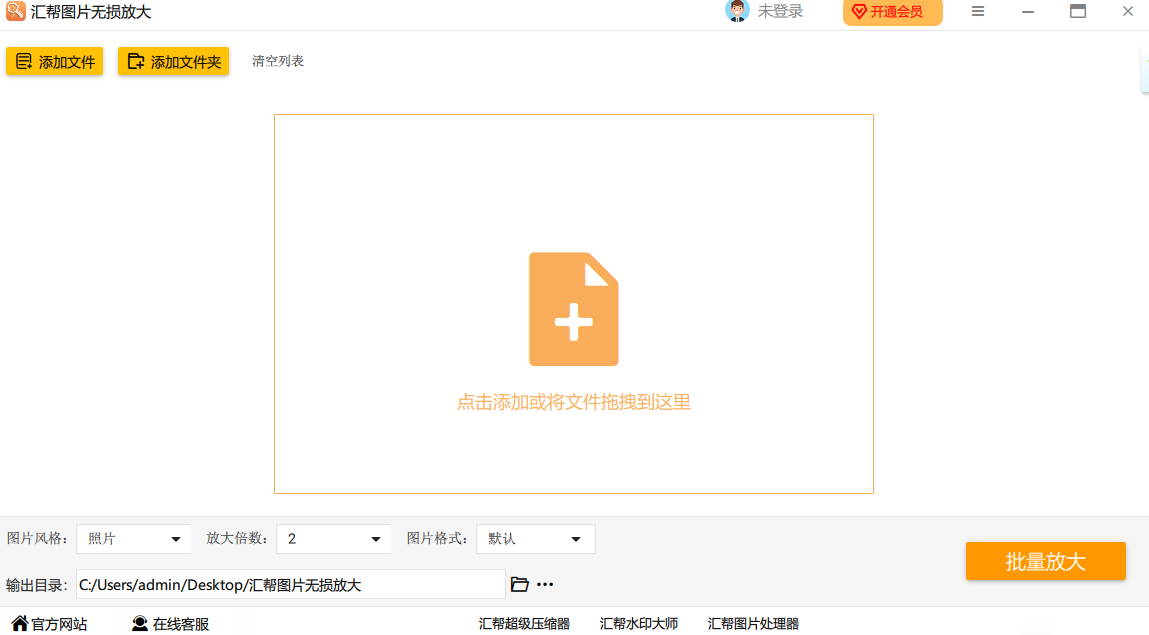
Task: Click the 汇帮图片无损放大 app logo icon
Action: [x=15, y=12]
